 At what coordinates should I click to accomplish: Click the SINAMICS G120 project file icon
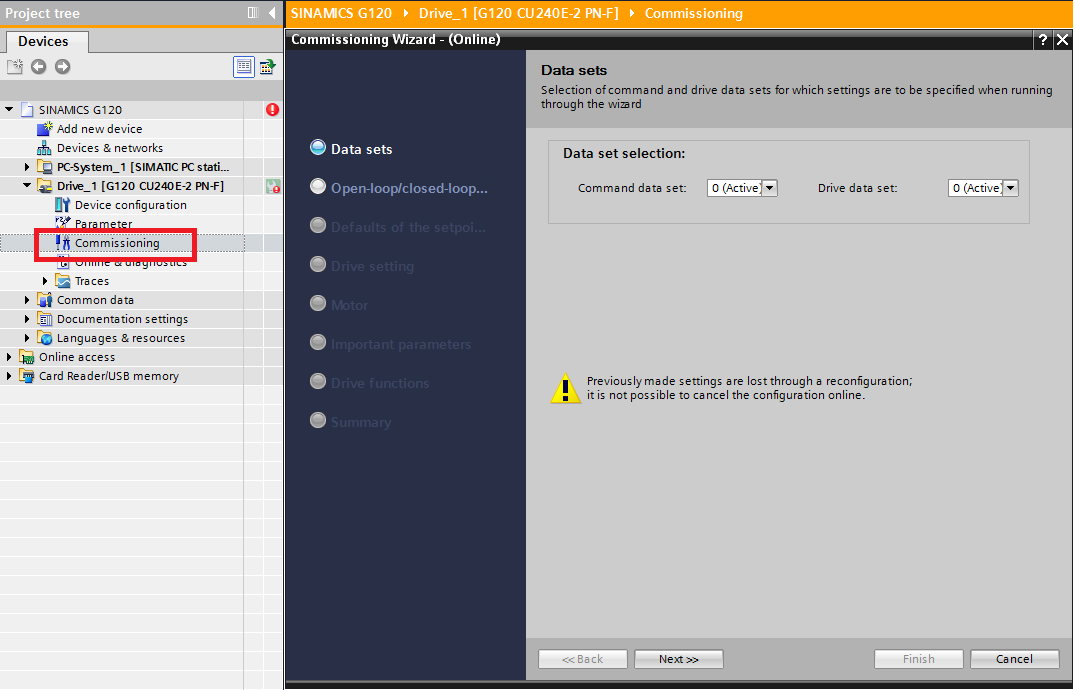pyautogui.click(x=27, y=109)
